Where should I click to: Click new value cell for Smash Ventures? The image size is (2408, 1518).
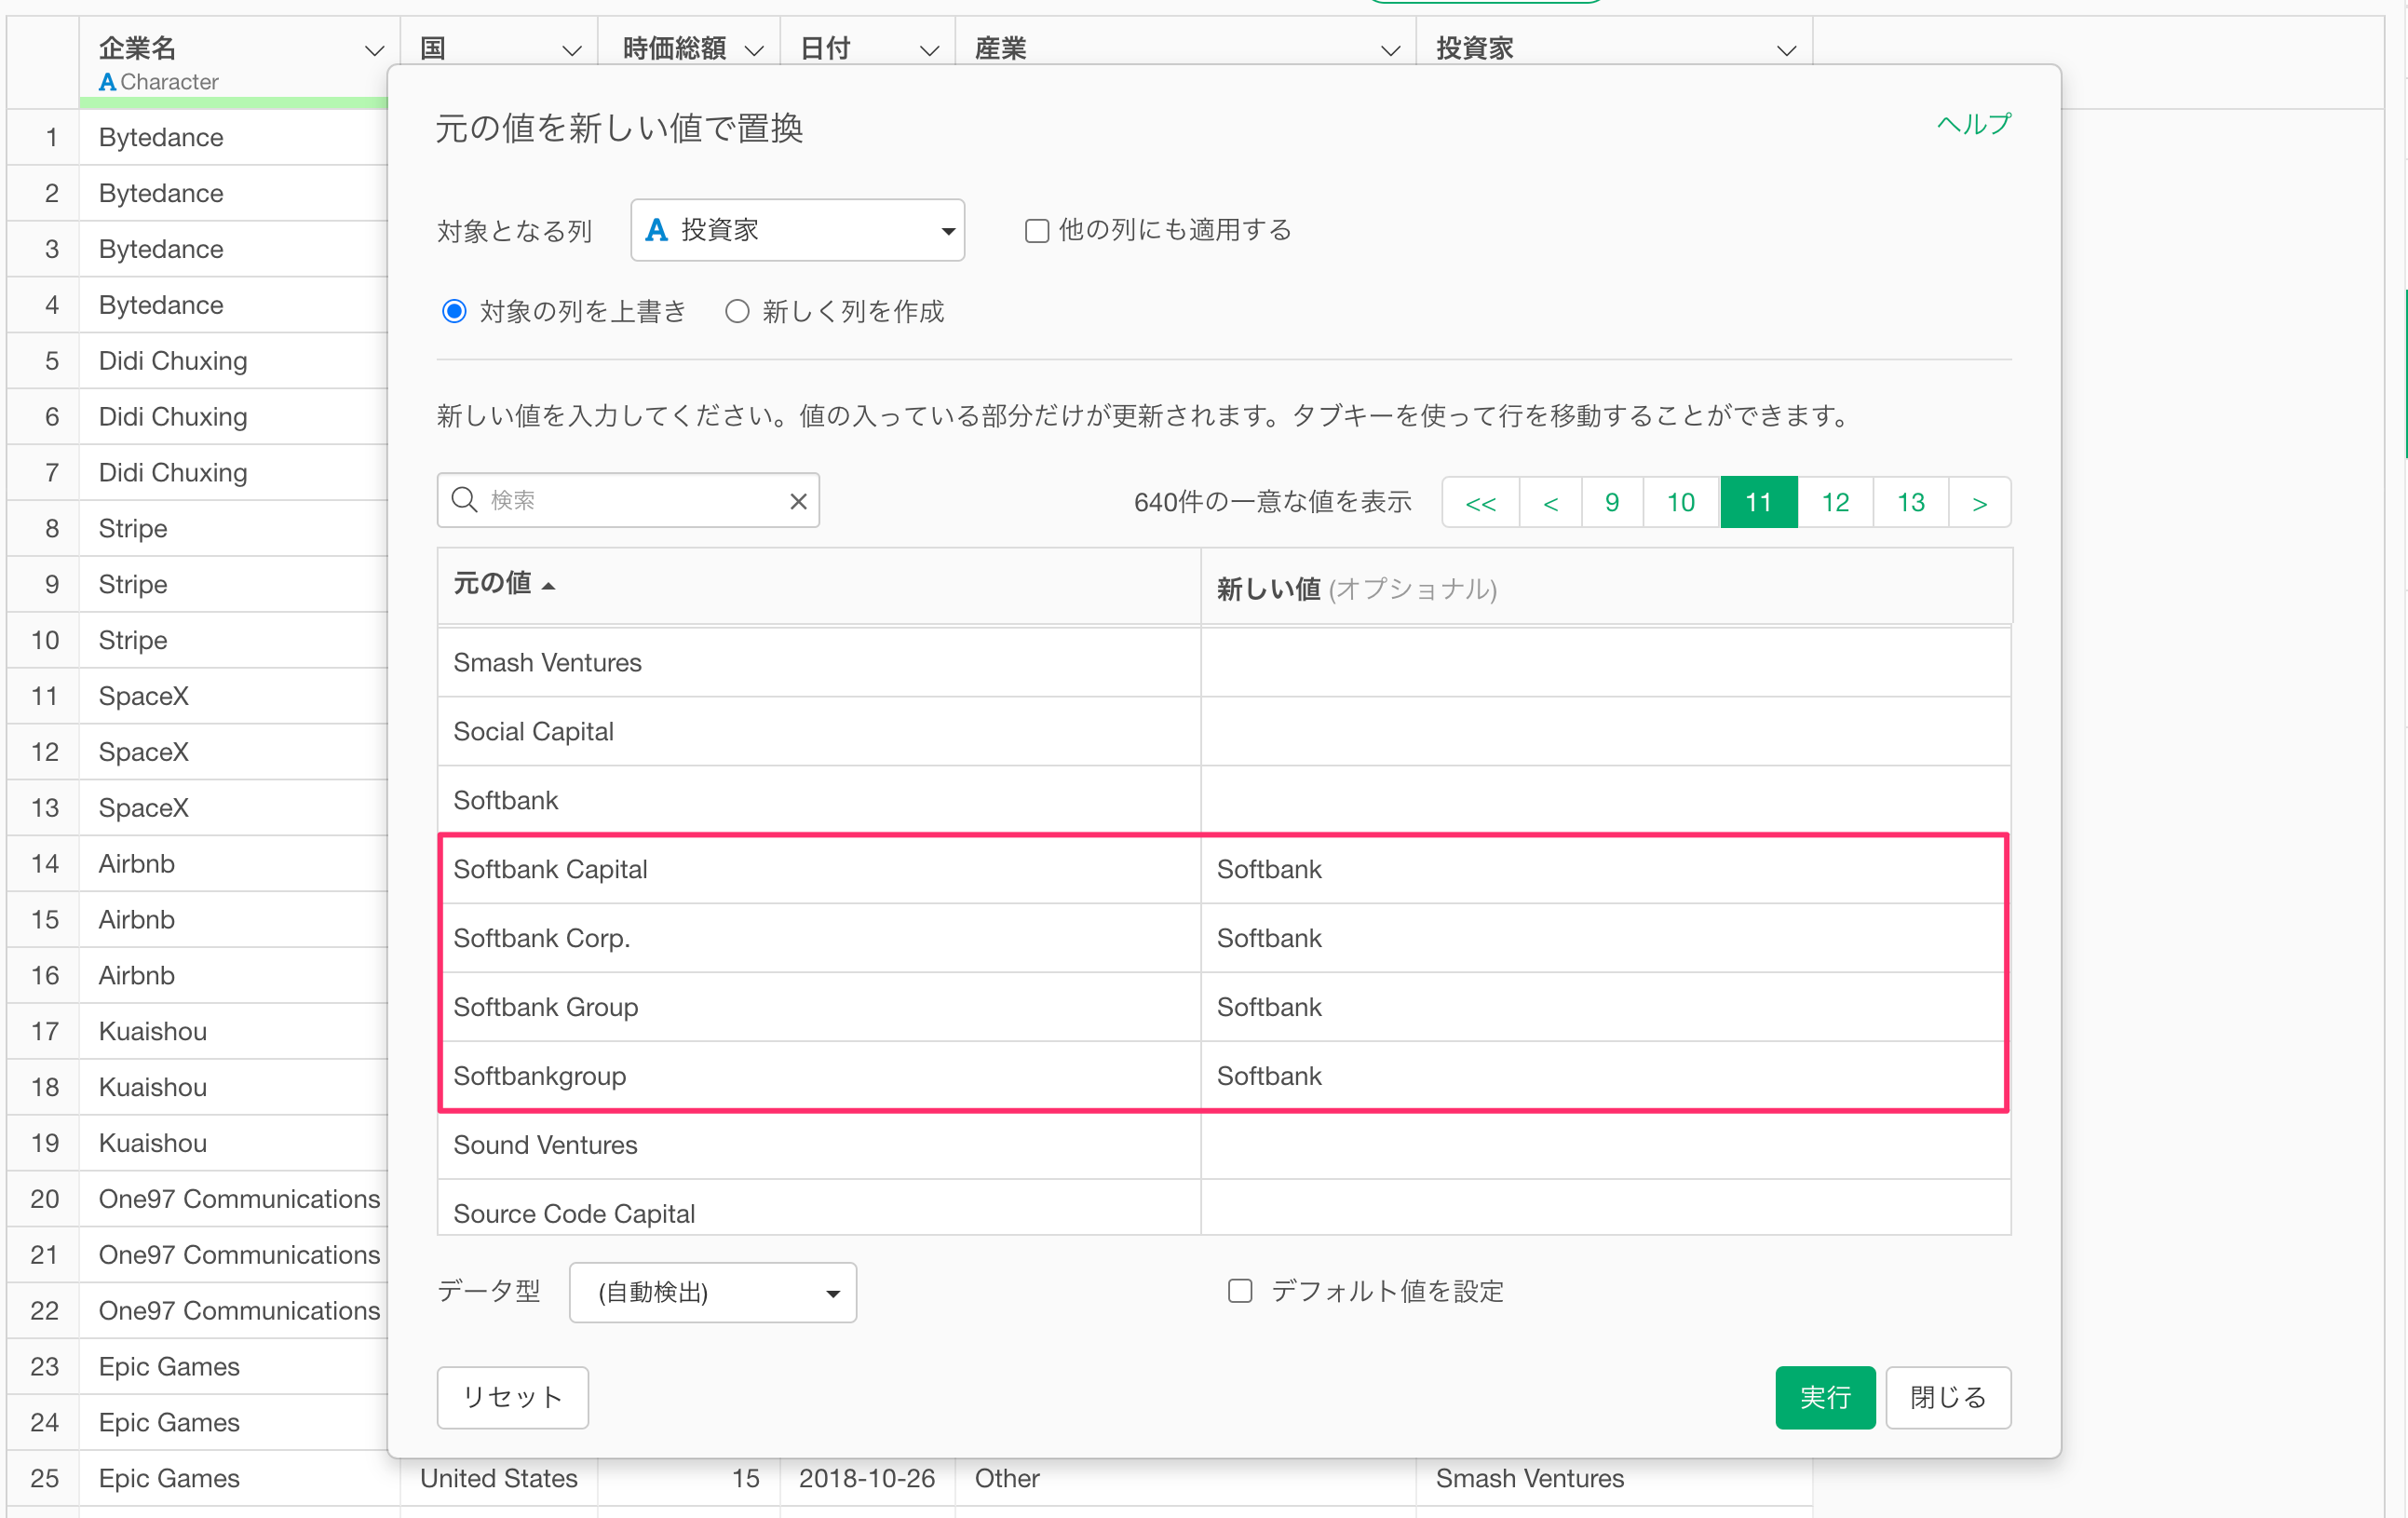tap(1606, 662)
